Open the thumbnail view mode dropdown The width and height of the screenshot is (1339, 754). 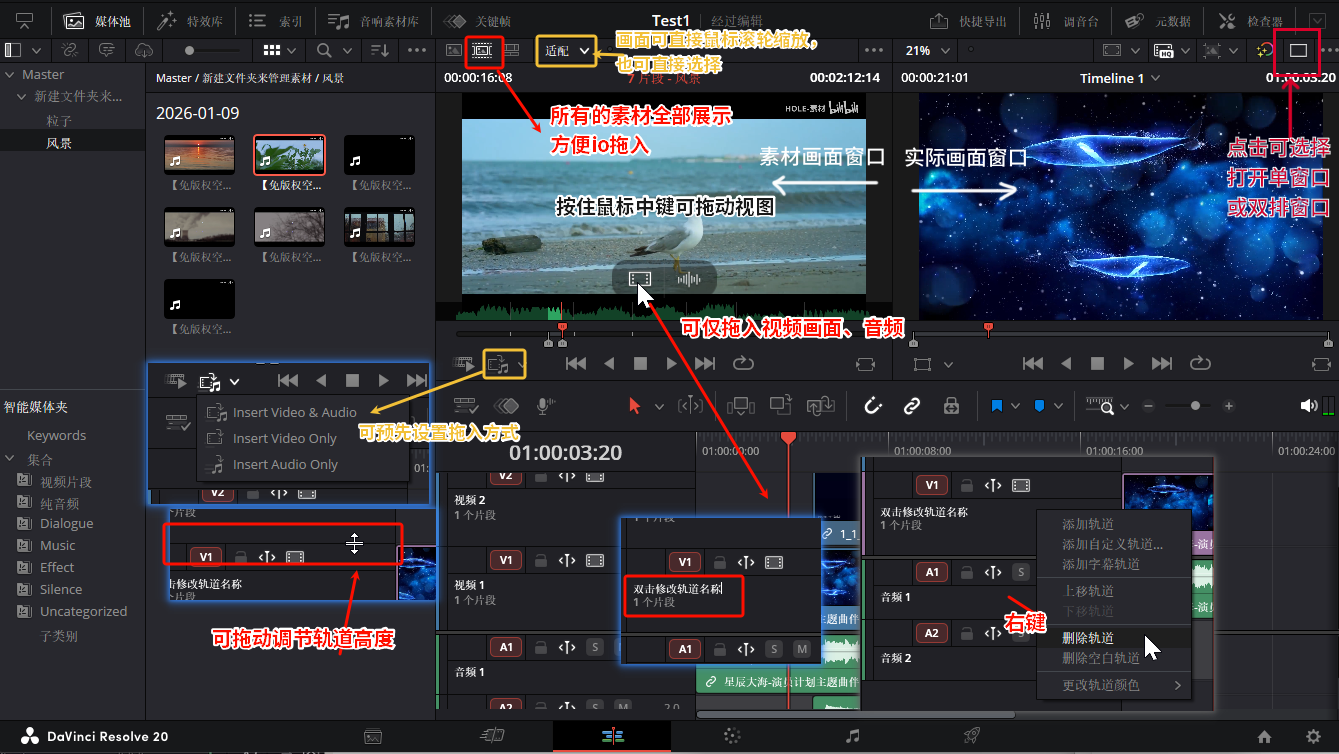point(279,50)
